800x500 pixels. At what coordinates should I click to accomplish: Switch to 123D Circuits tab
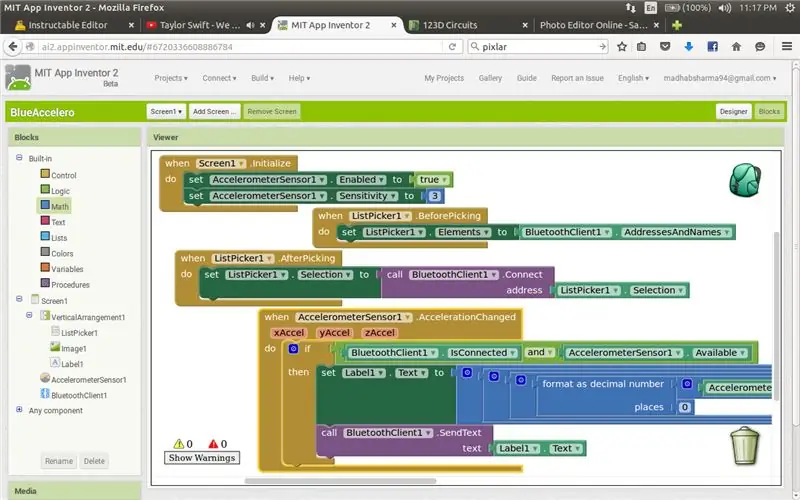[467, 25]
